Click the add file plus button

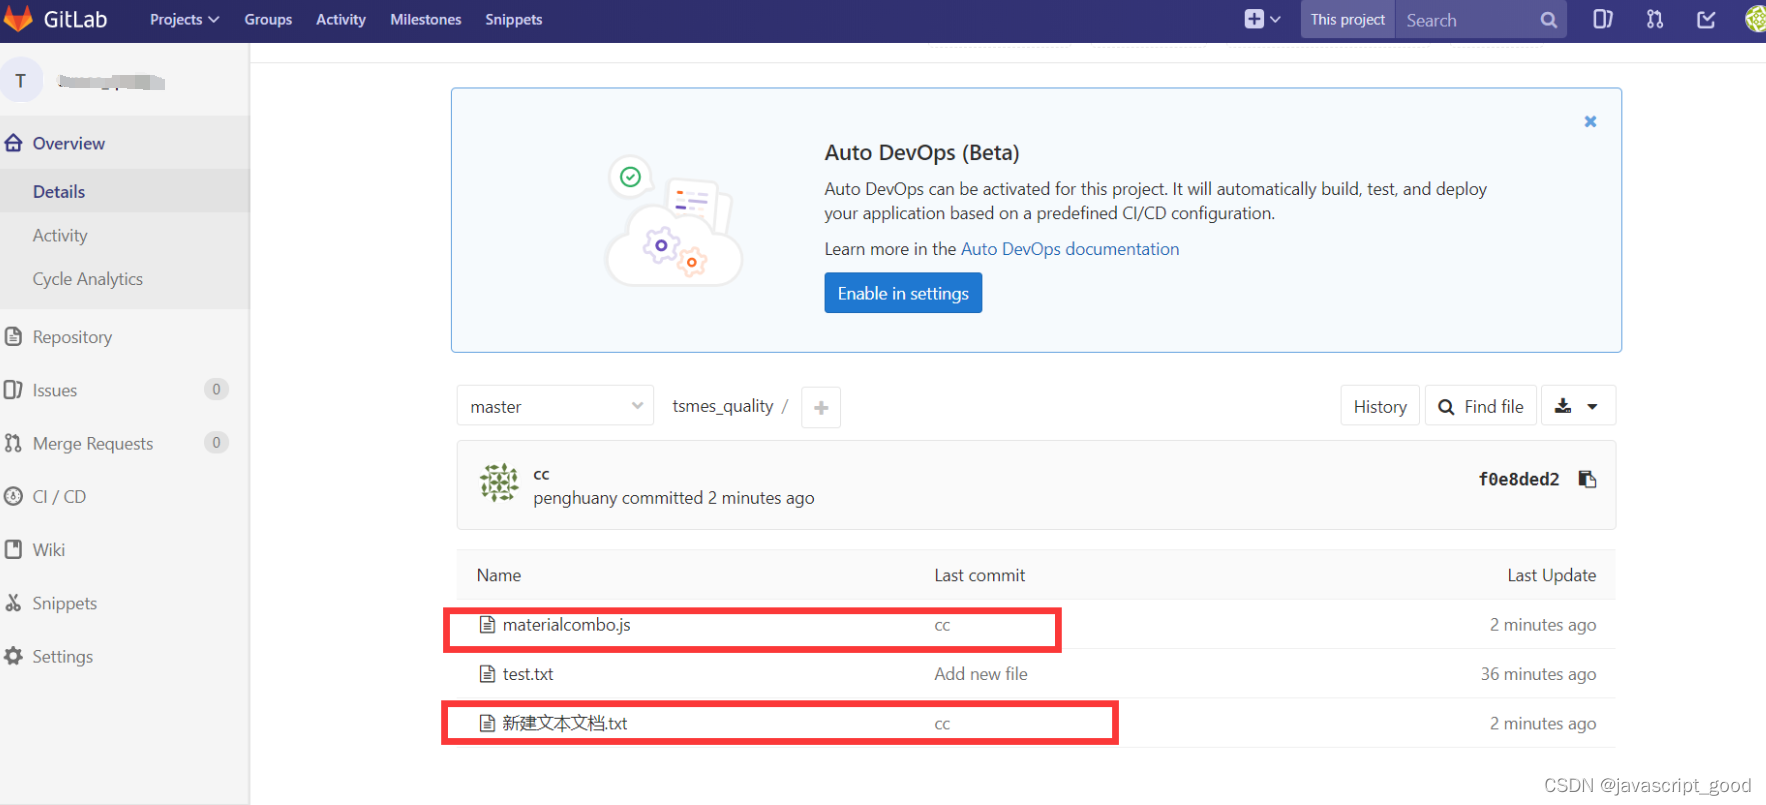pyautogui.click(x=821, y=407)
